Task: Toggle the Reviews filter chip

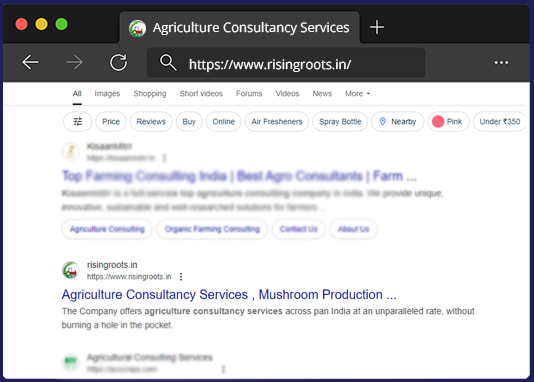Action: coord(151,122)
